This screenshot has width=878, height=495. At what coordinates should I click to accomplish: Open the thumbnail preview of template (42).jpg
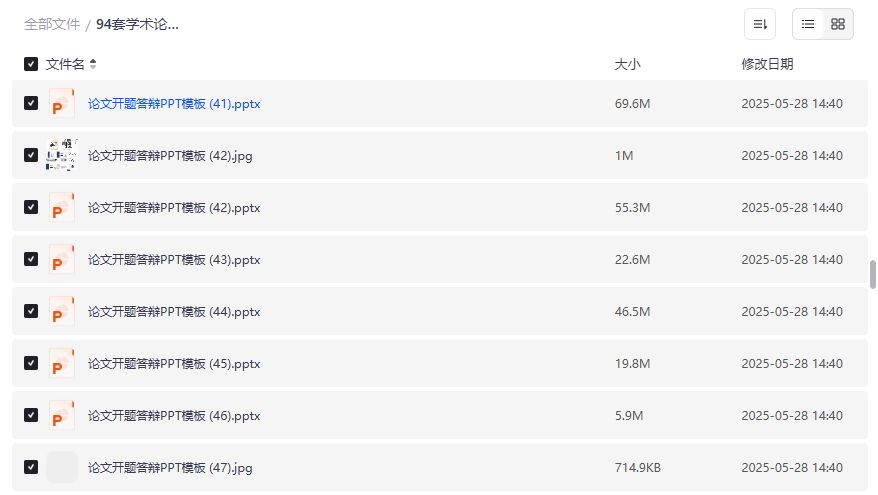(62, 156)
